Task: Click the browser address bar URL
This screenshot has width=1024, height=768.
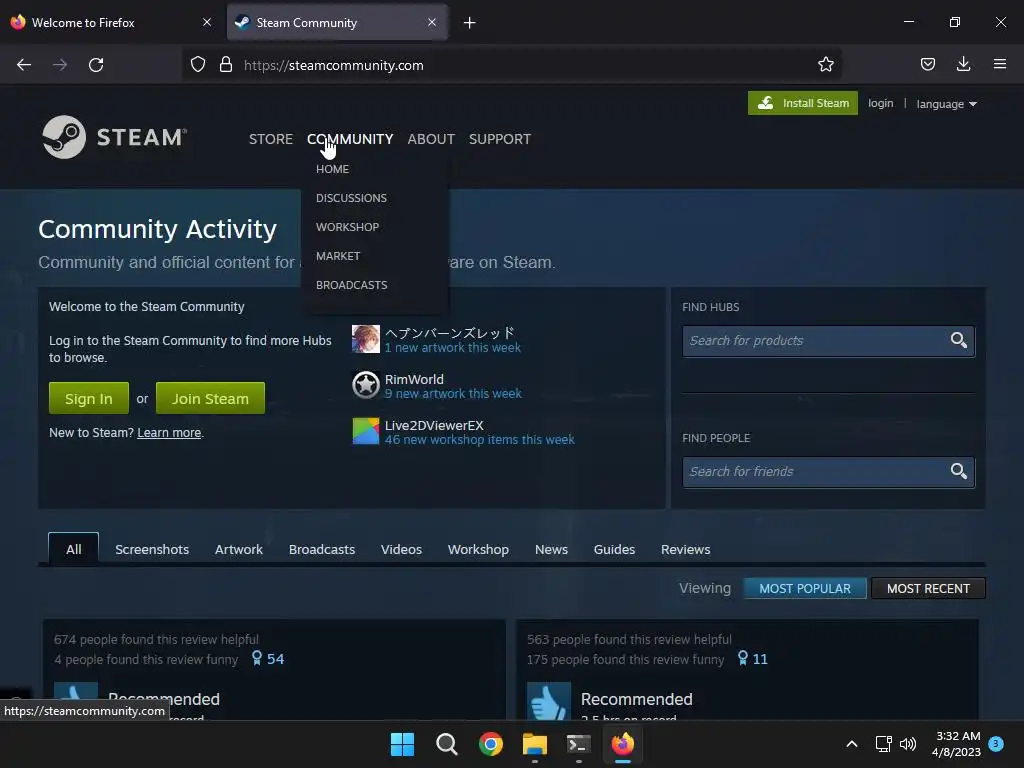Action: [334, 65]
